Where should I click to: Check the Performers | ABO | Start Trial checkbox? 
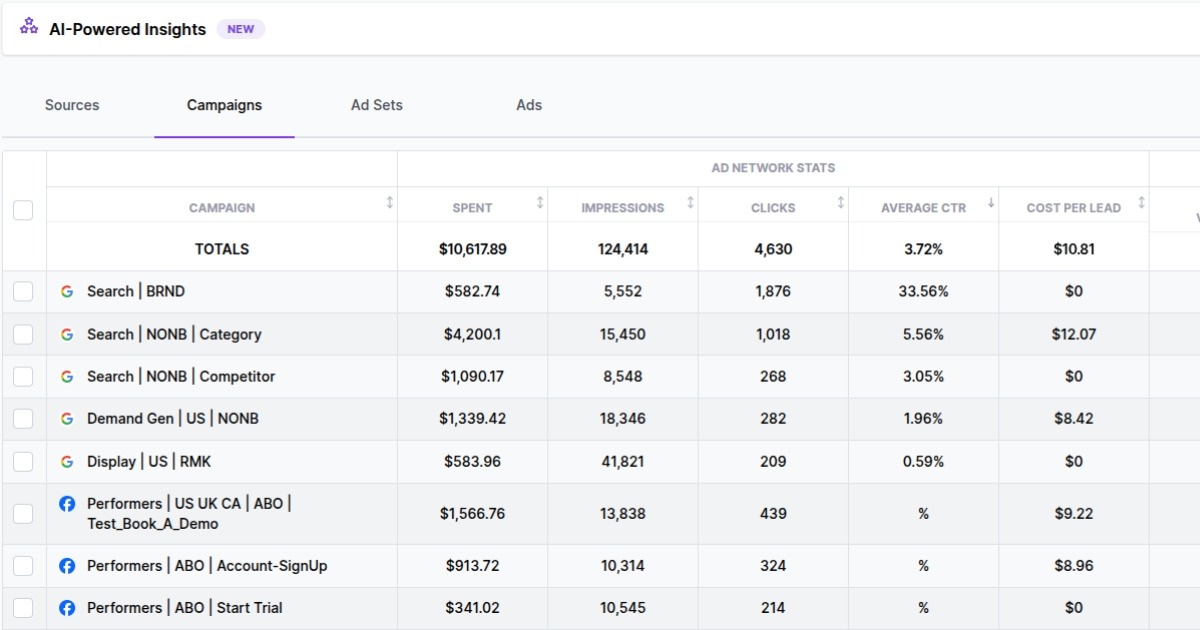(23, 608)
